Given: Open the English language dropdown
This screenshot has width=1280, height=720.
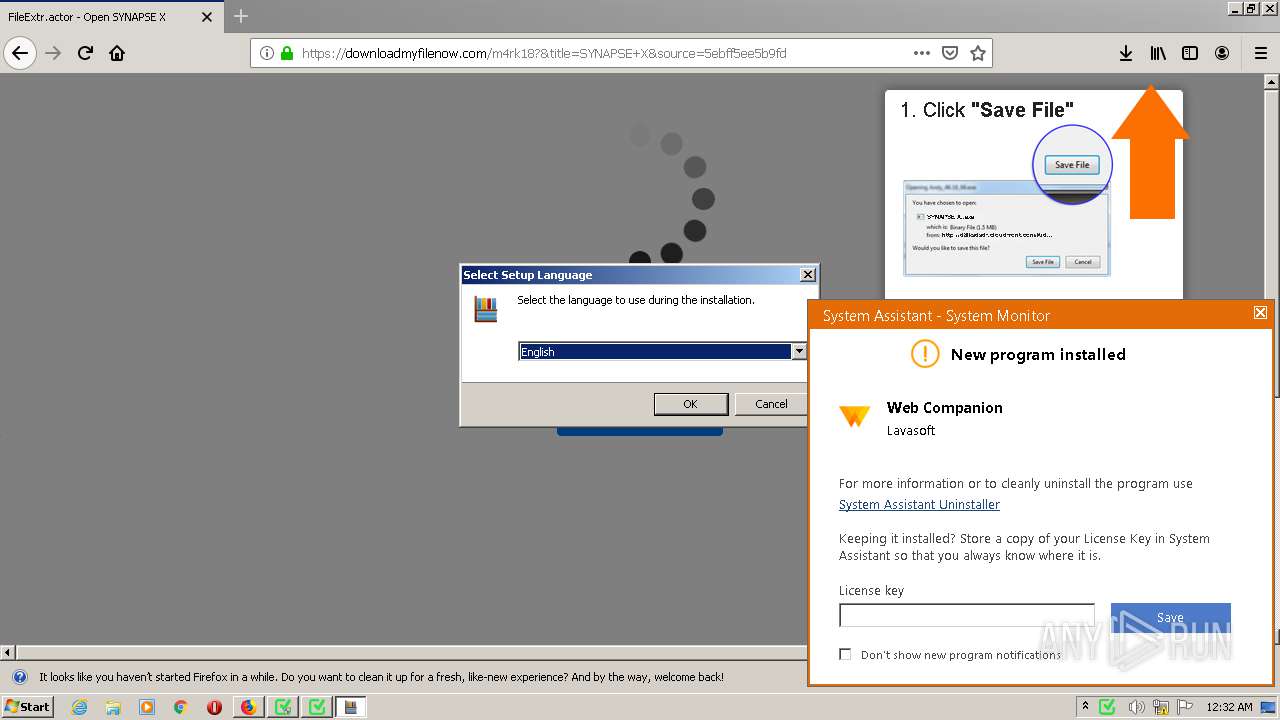Looking at the screenshot, I should click(798, 351).
